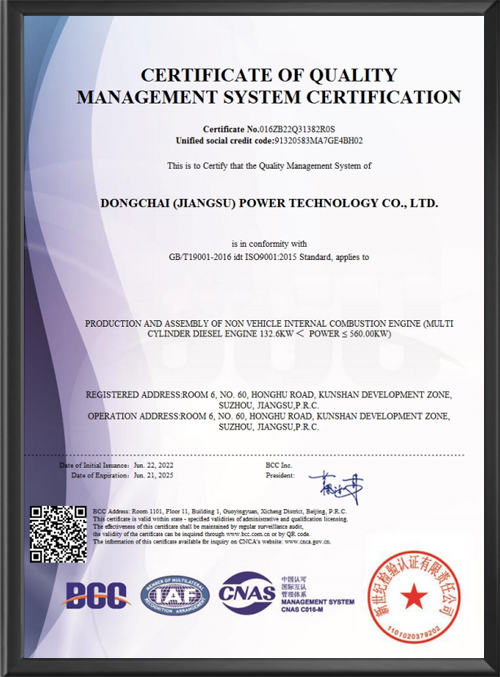Click the Dongchai company name

click(x=269, y=203)
